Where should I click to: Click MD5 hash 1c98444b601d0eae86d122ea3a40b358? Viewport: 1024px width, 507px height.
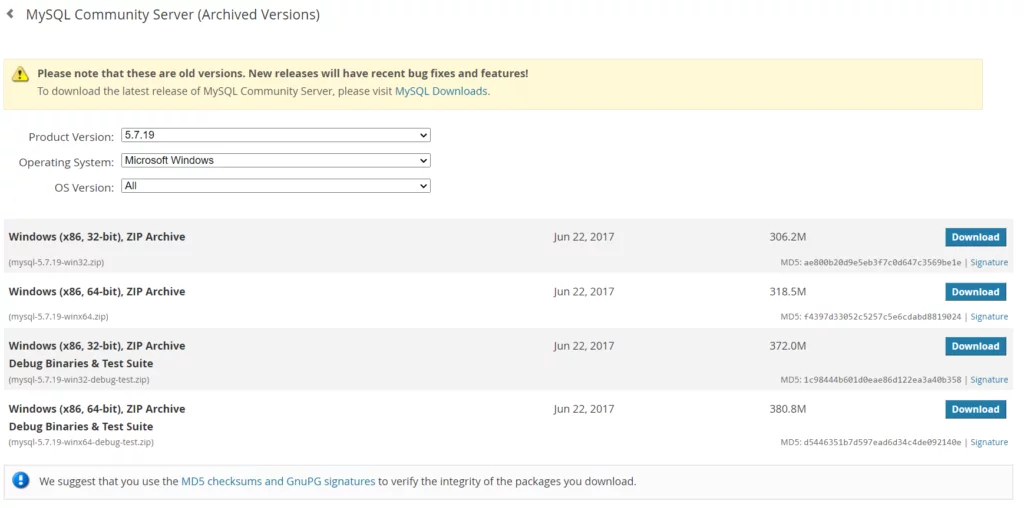pos(882,380)
